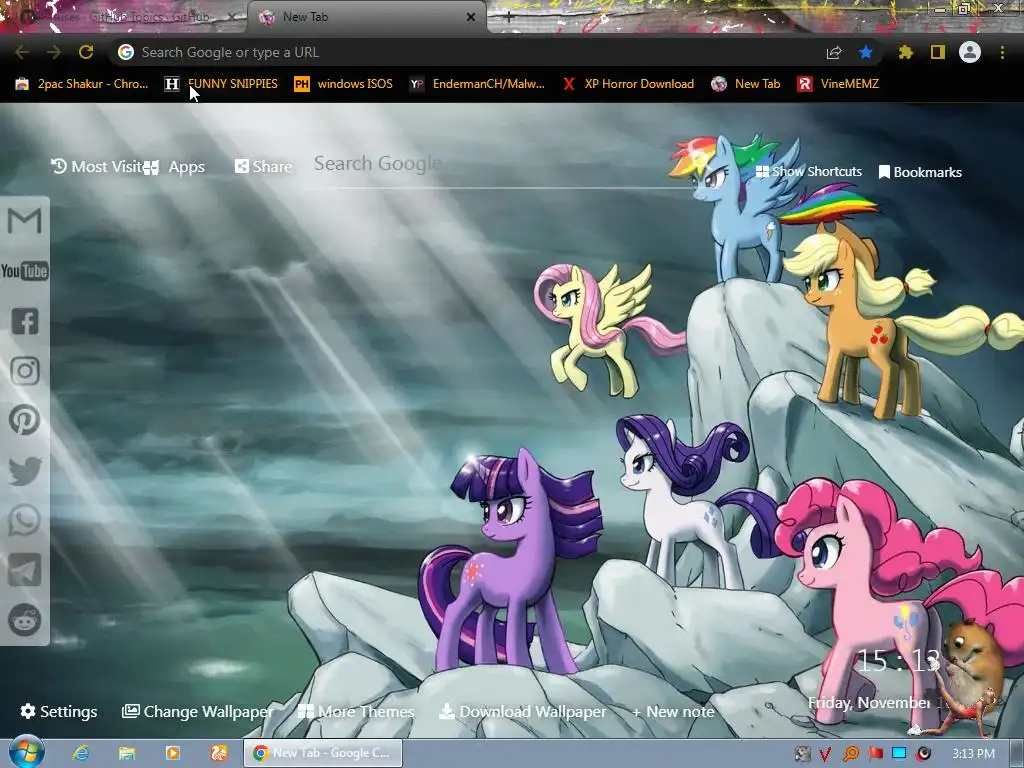Click the taskbar clock 3:13 PM

973,754
